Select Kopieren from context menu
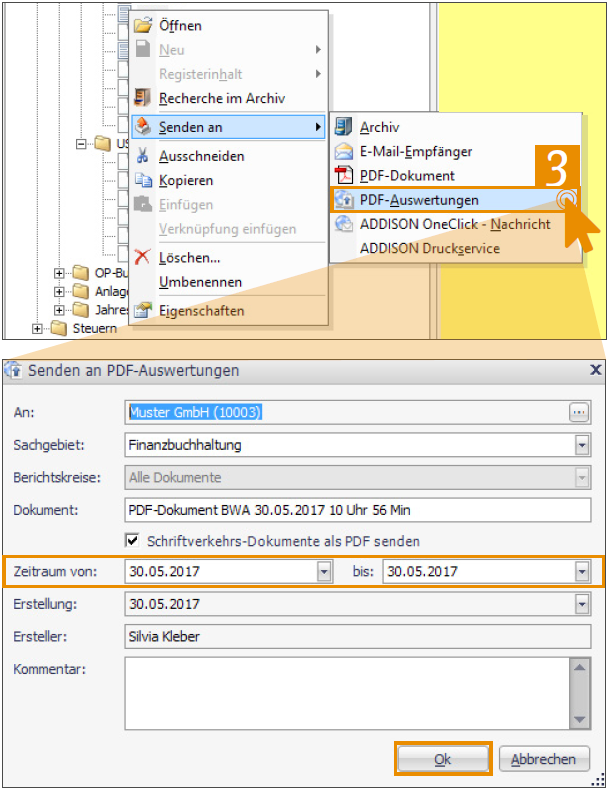This screenshot has width=609, height=791. [x=229, y=180]
